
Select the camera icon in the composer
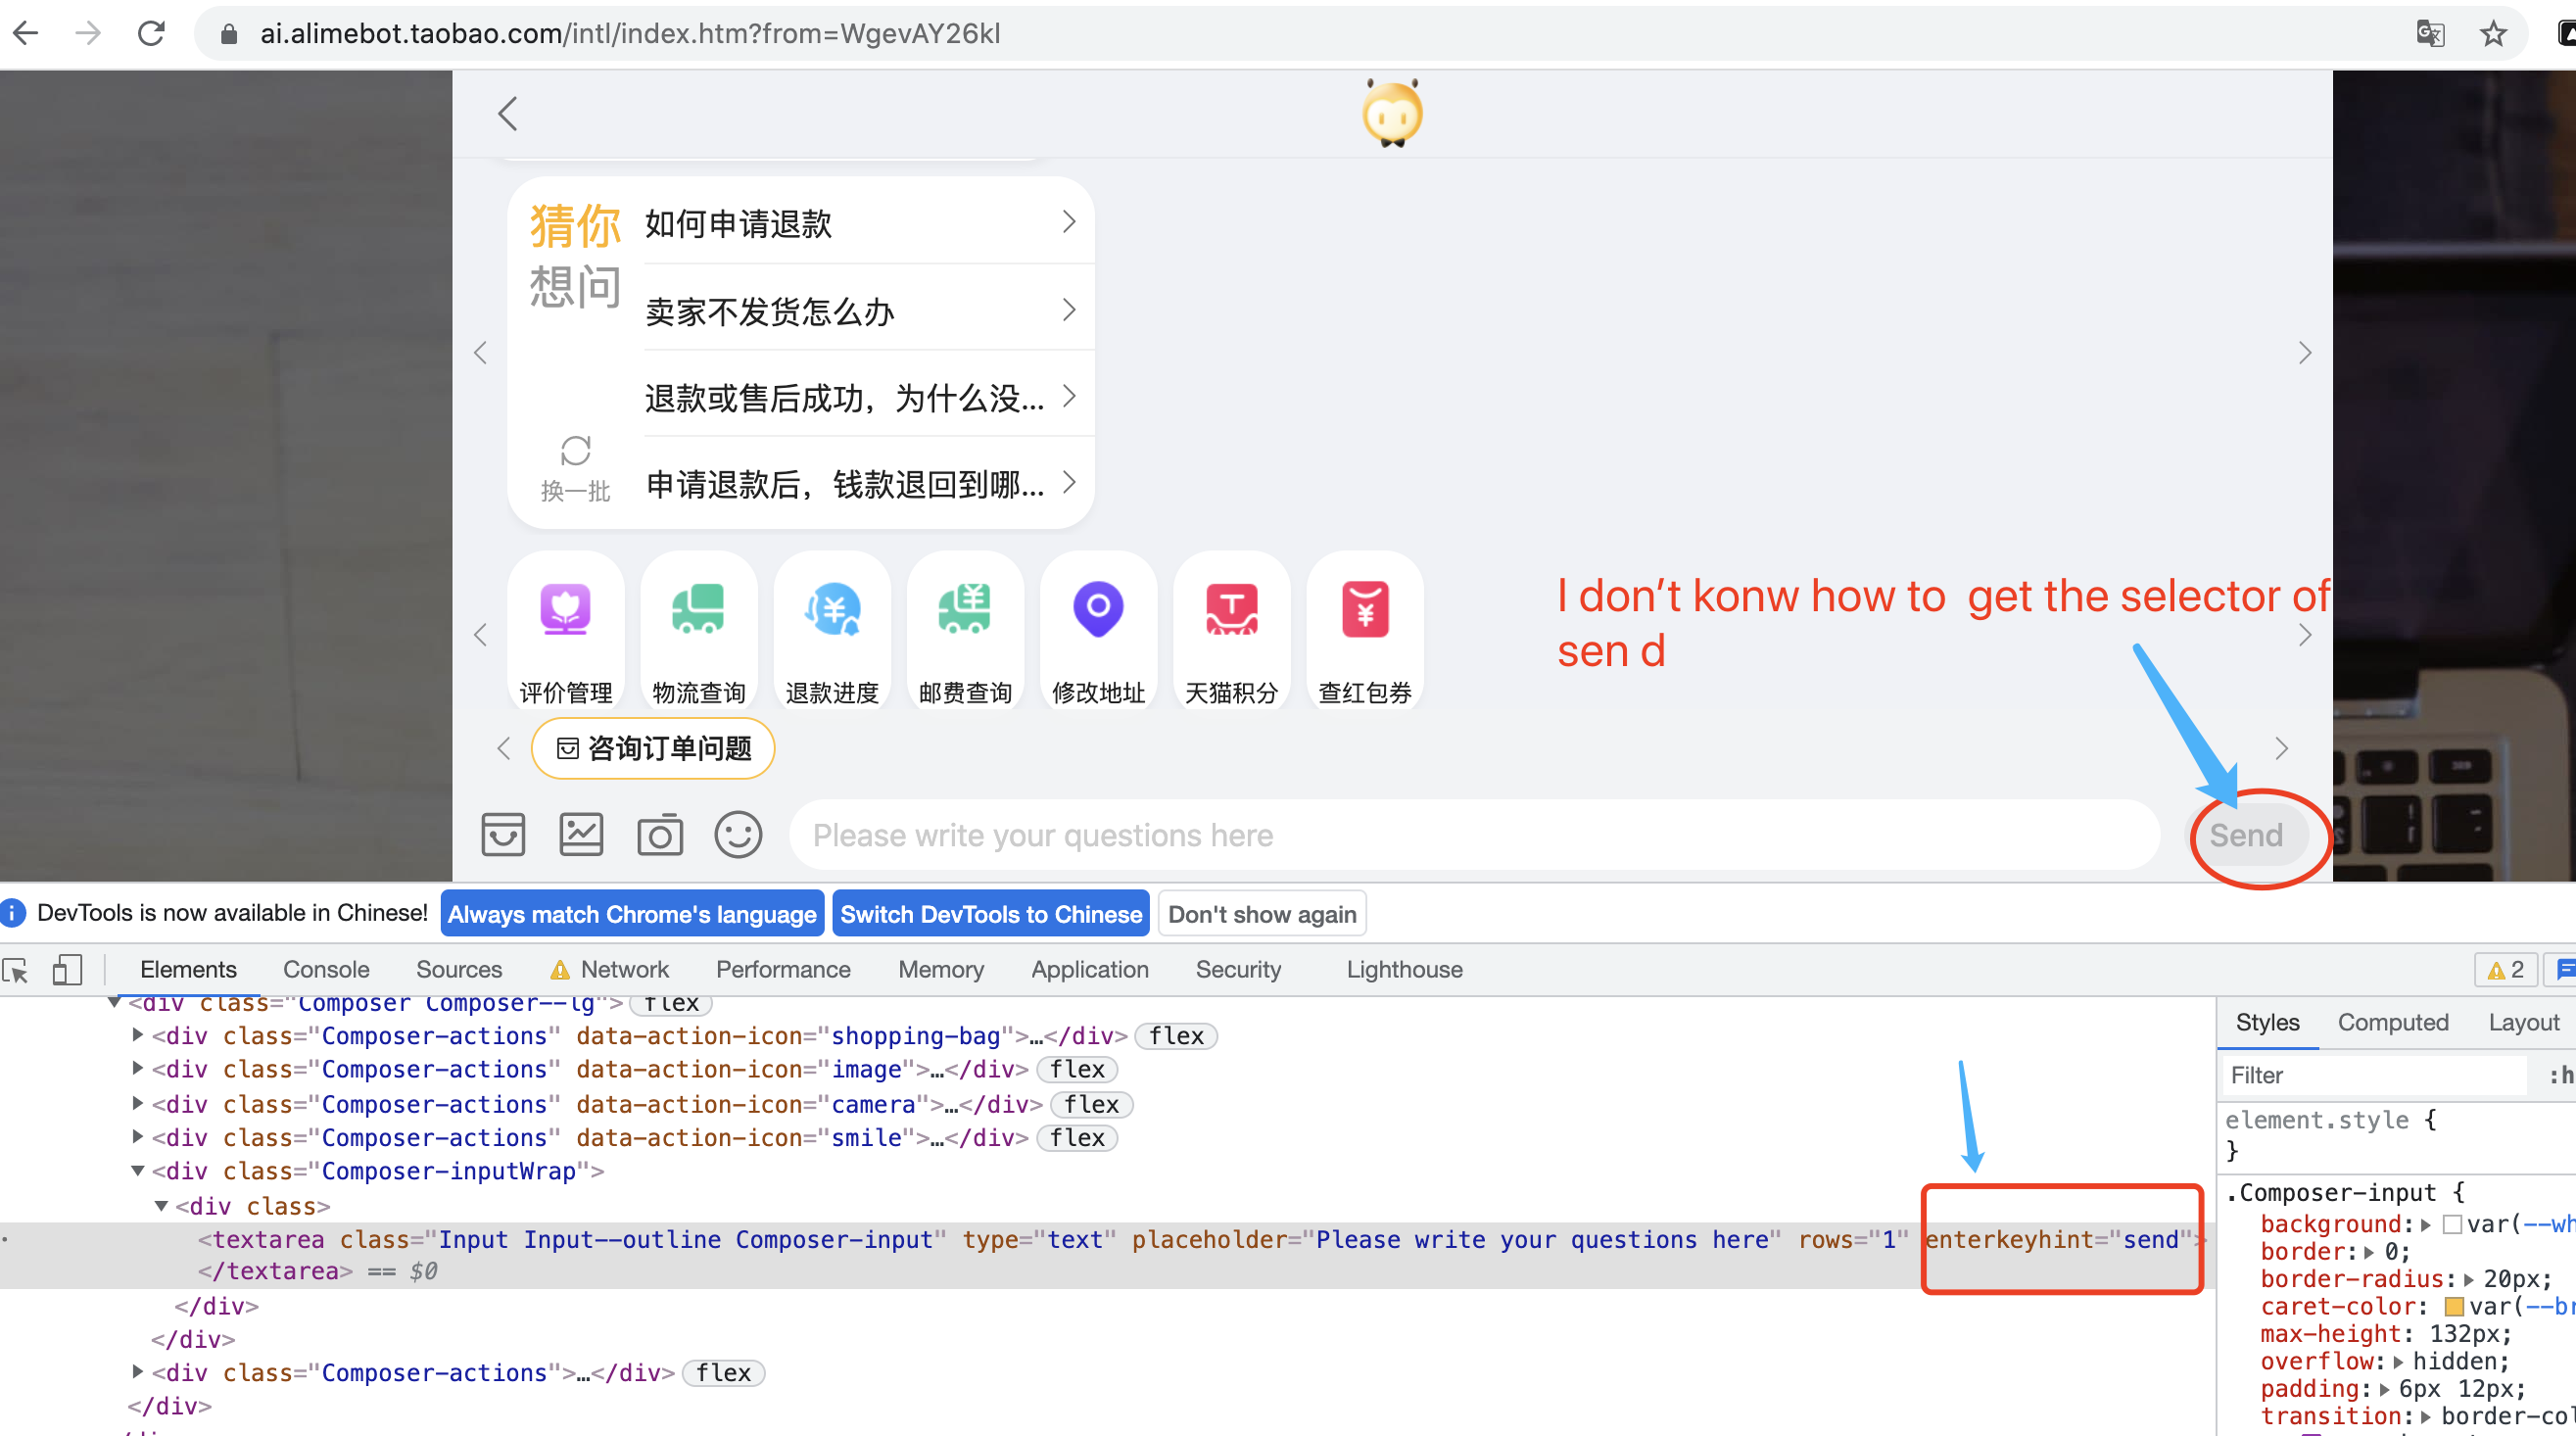click(660, 834)
